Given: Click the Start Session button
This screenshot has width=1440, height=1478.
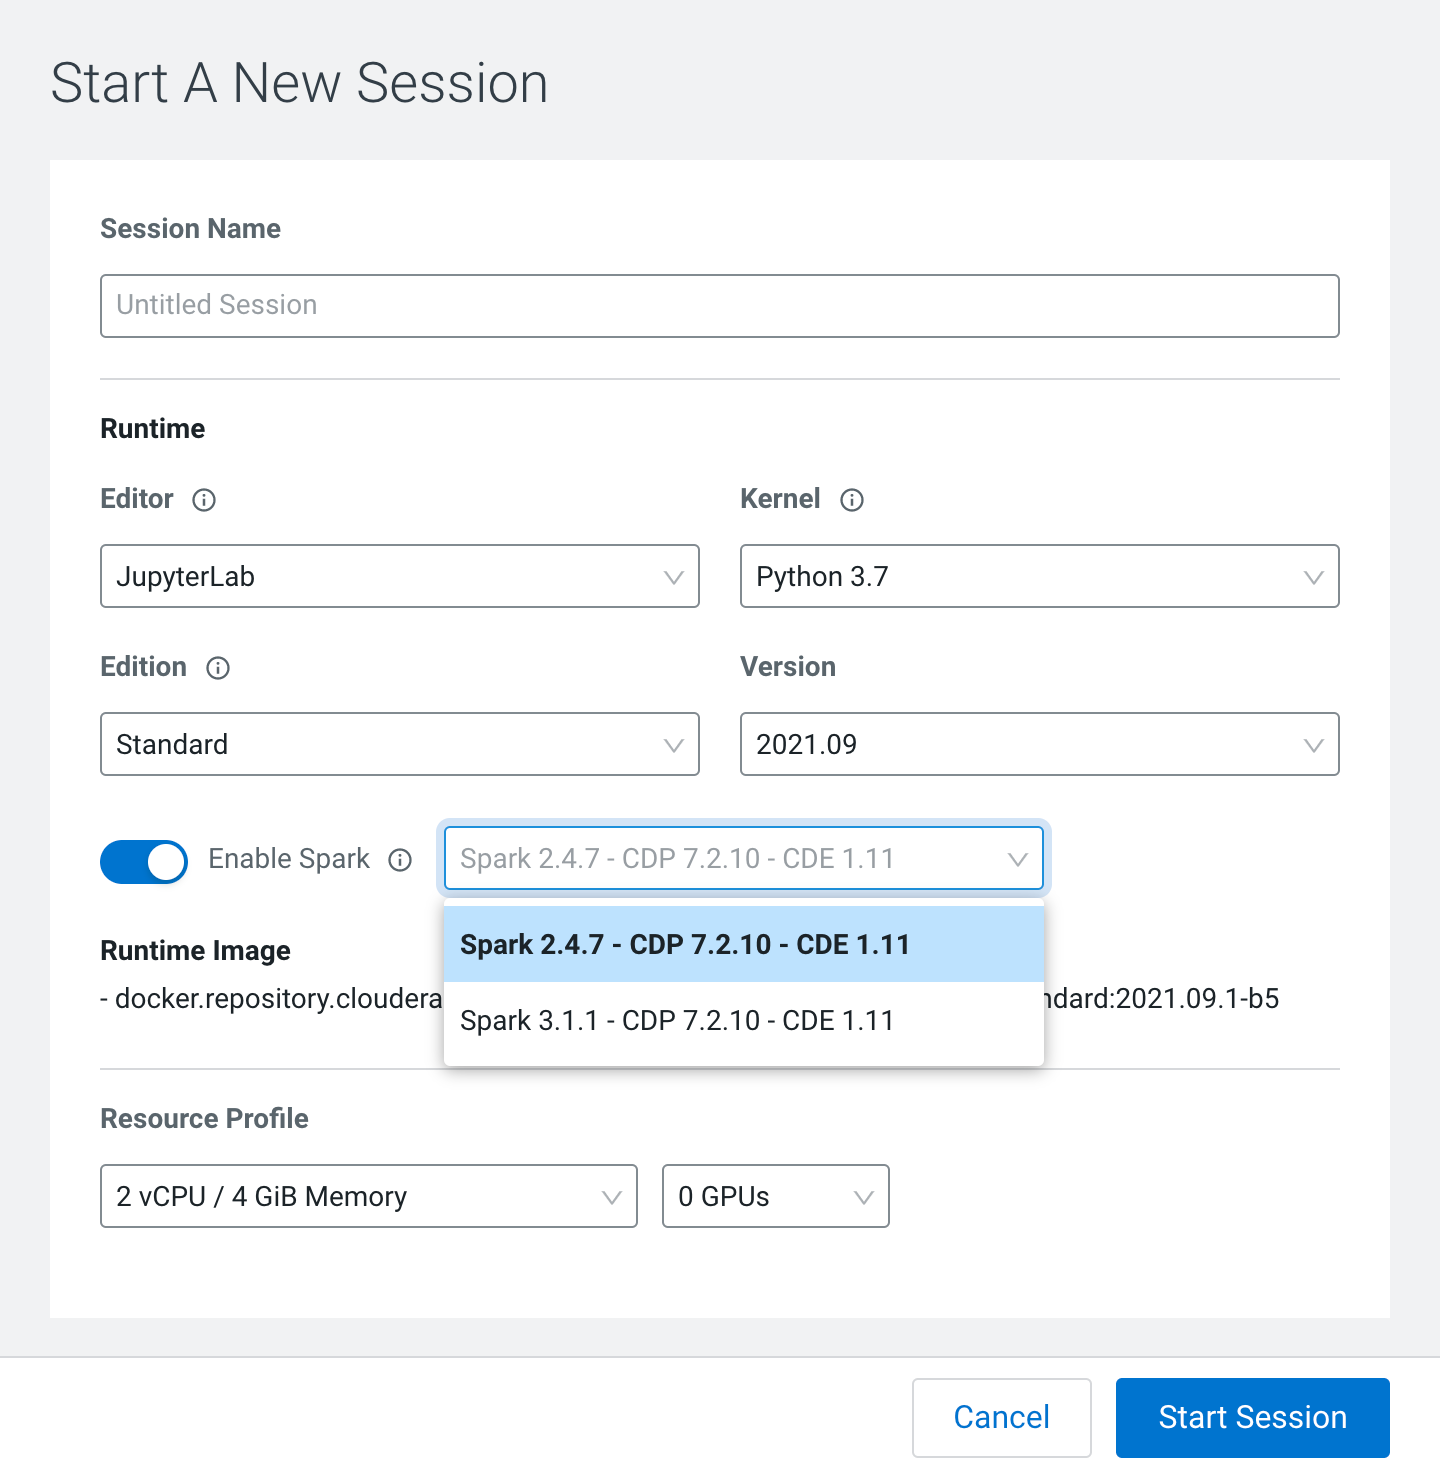Looking at the screenshot, I should pos(1252,1417).
